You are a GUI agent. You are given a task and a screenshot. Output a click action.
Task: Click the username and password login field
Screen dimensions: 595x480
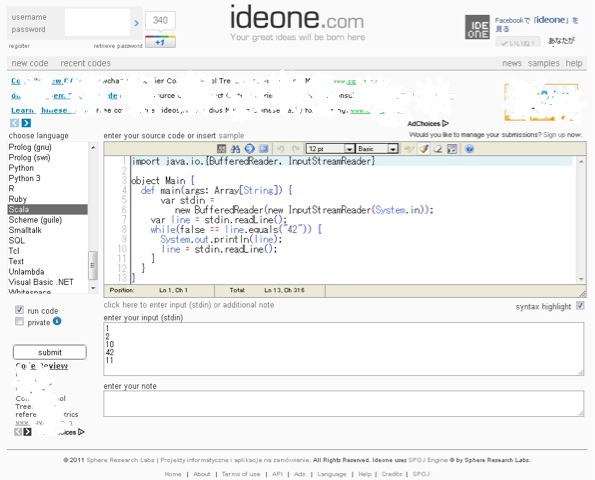(x=98, y=22)
